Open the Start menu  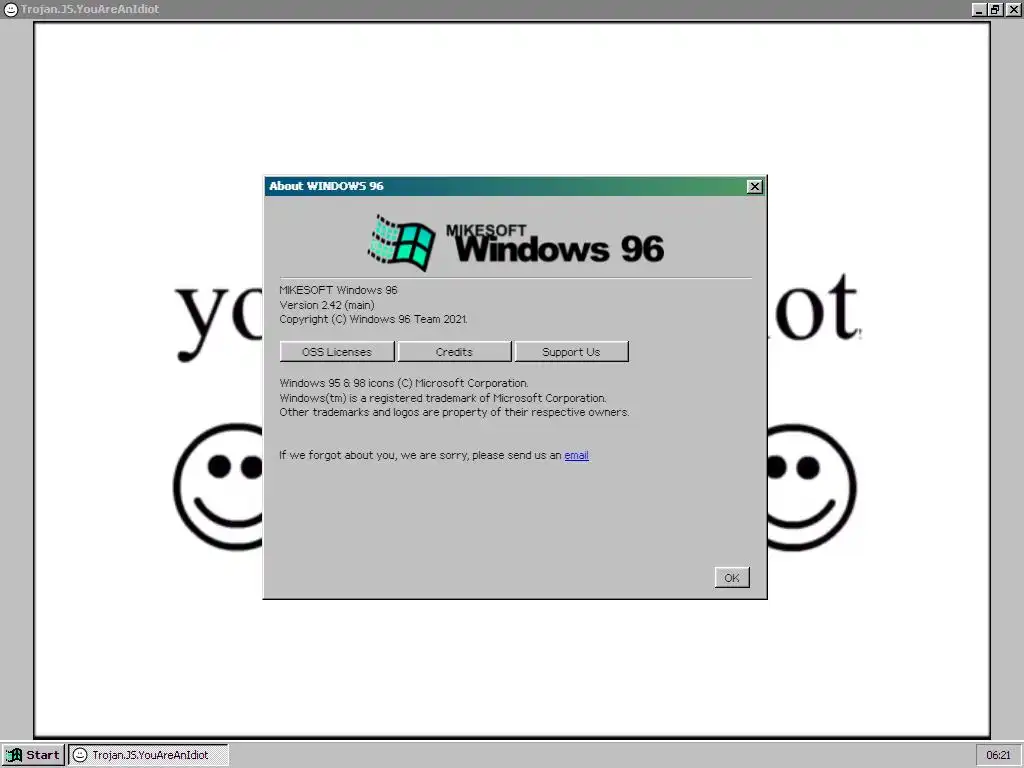[x=33, y=755]
